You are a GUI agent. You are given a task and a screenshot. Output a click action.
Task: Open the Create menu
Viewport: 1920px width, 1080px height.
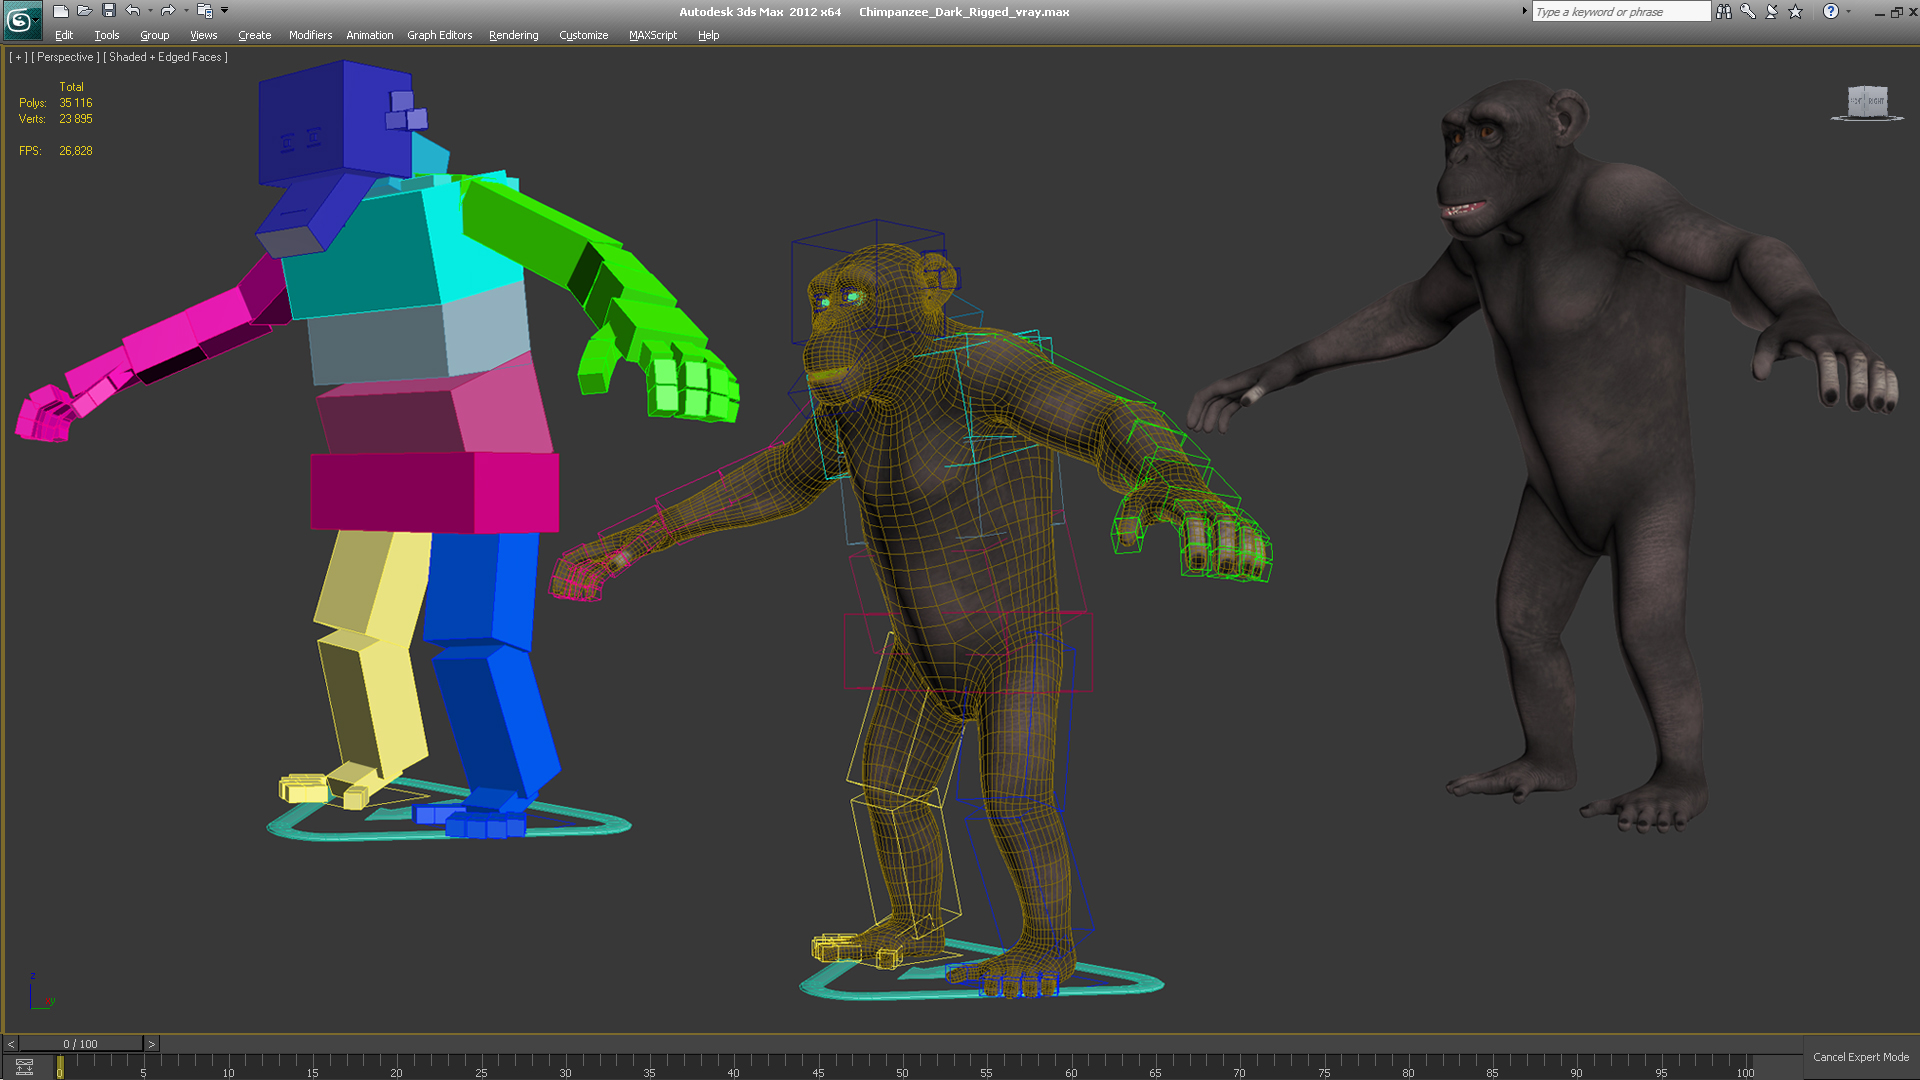255,35
